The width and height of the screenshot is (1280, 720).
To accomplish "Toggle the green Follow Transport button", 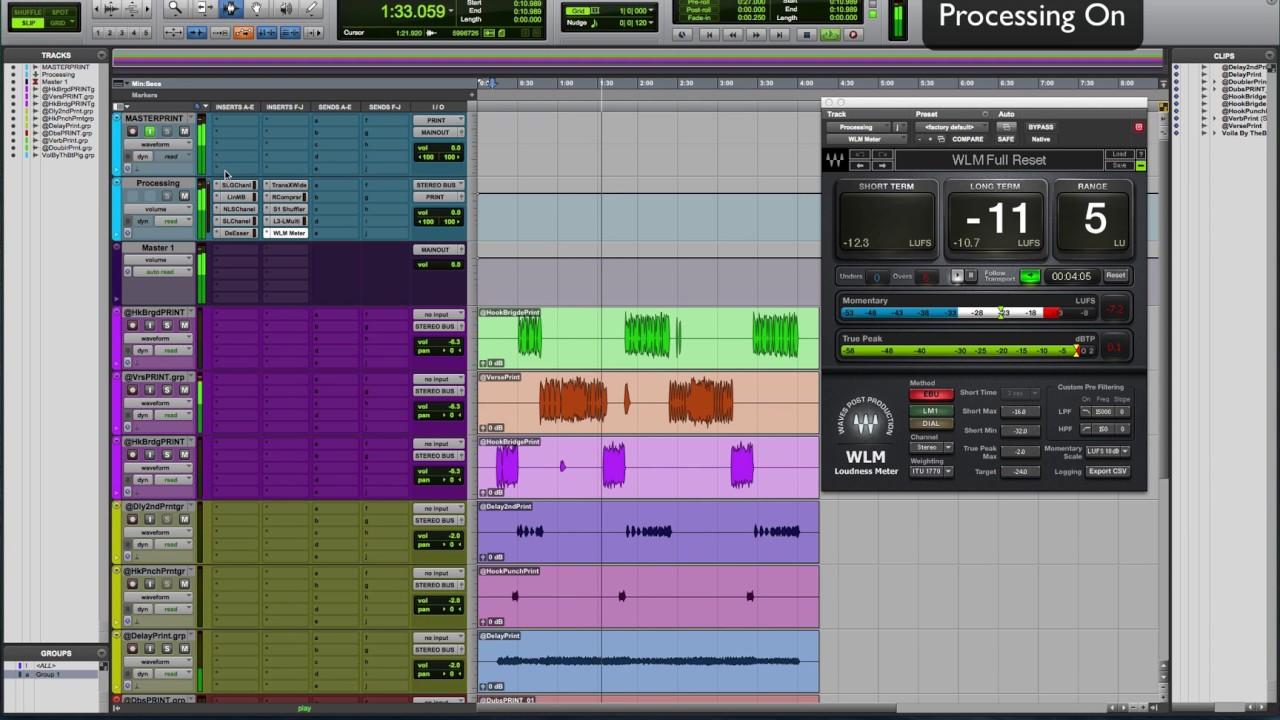I will click(x=1030, y=276).
